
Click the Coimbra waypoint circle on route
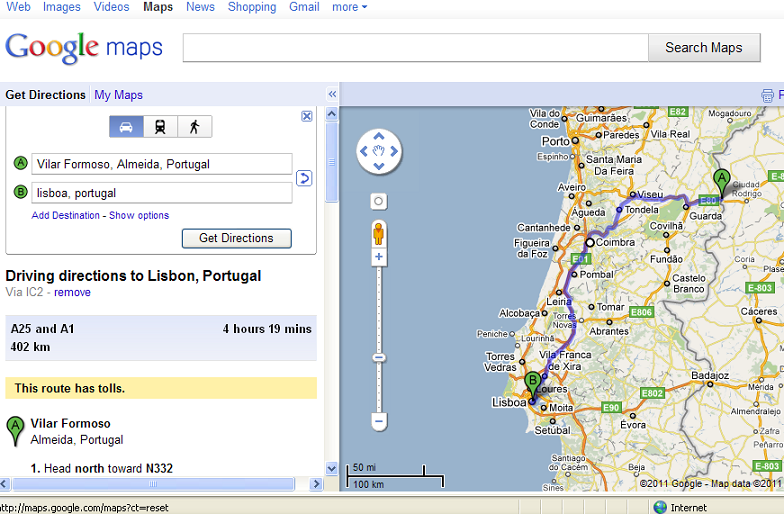590,242
